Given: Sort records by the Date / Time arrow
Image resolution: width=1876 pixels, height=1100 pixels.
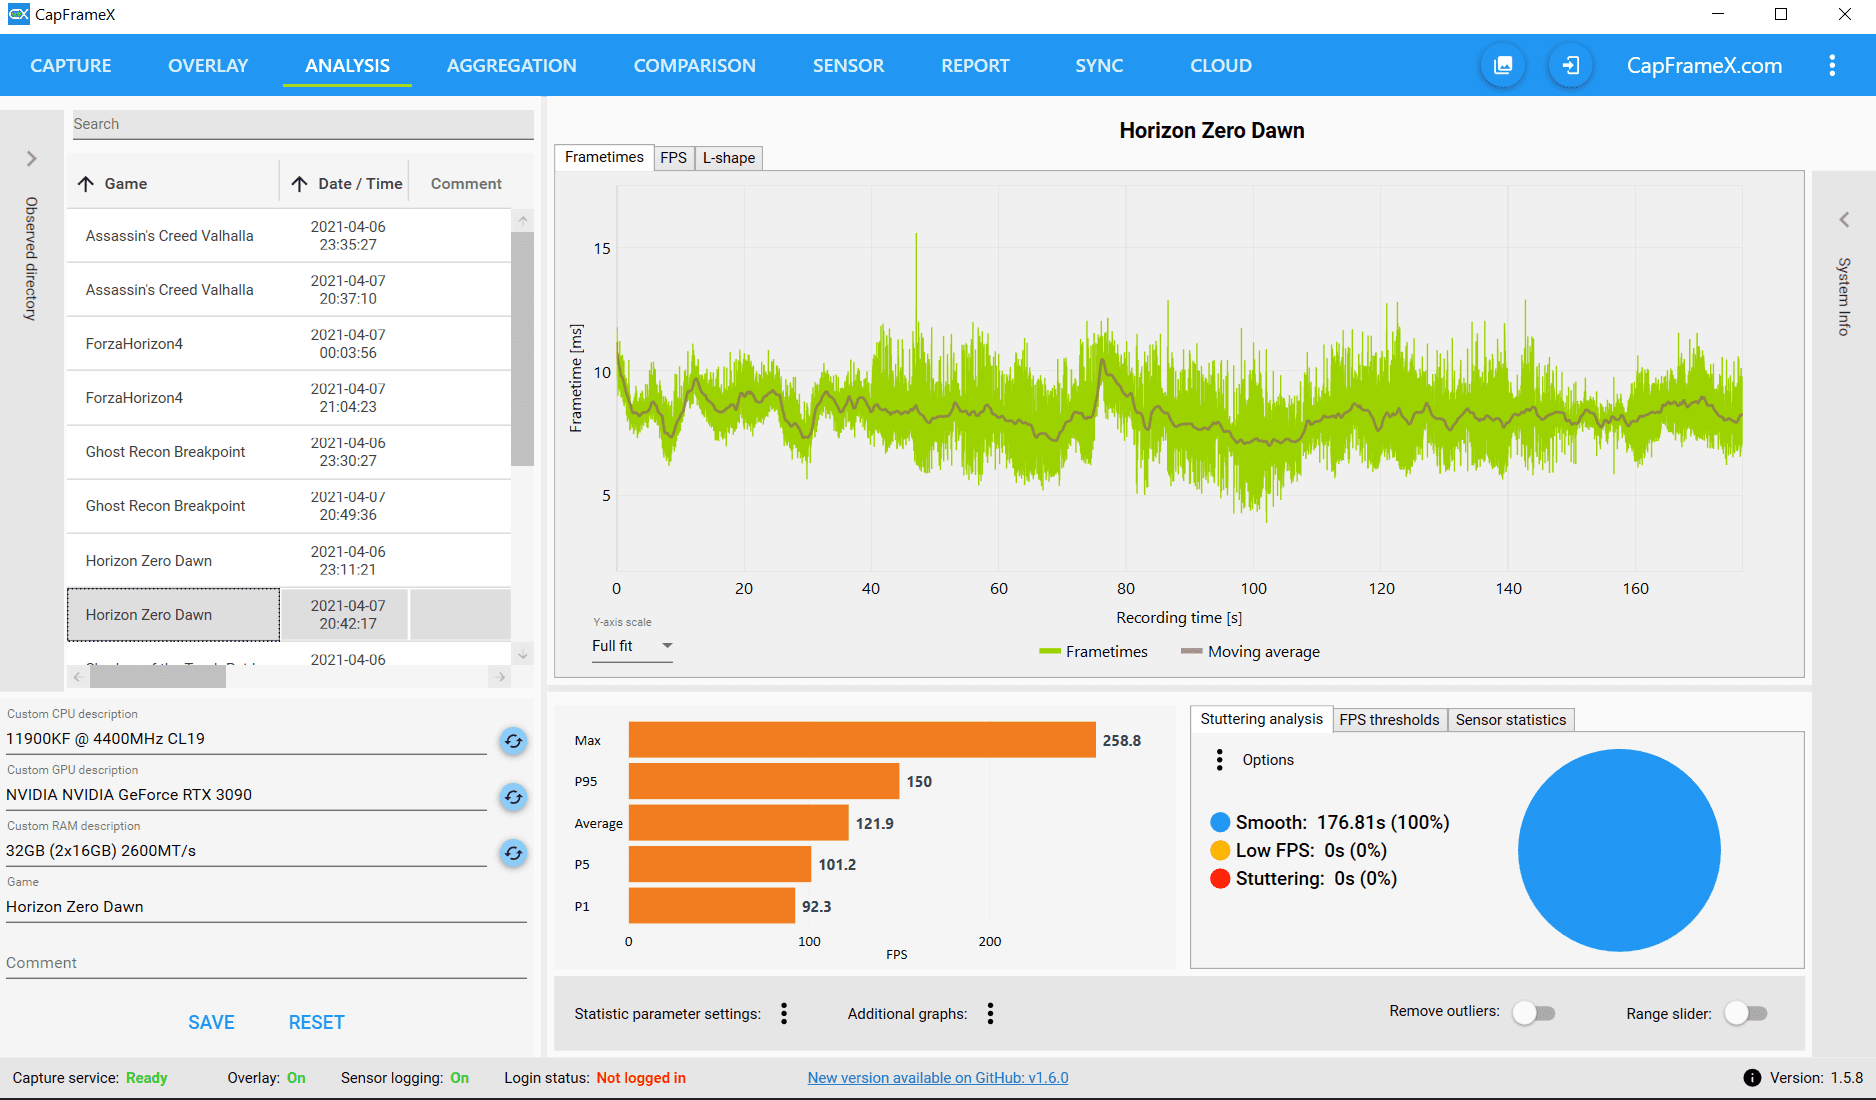Looking at the screenshot, I should point(299,184).
